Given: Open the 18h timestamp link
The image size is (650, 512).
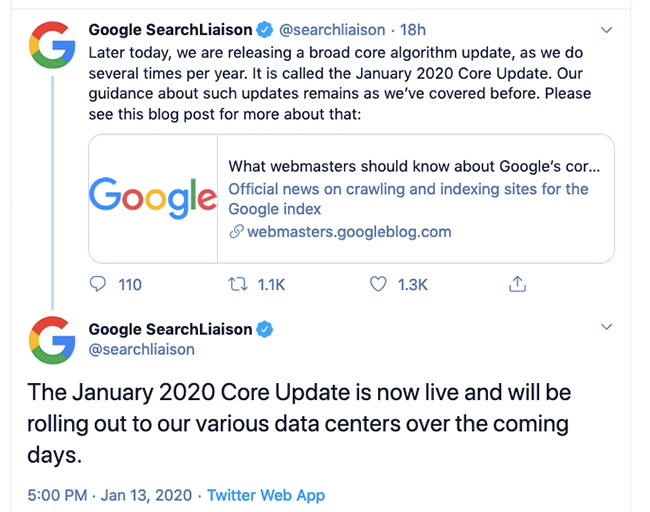Looking at the screenshot, I should tap(412, 30).
